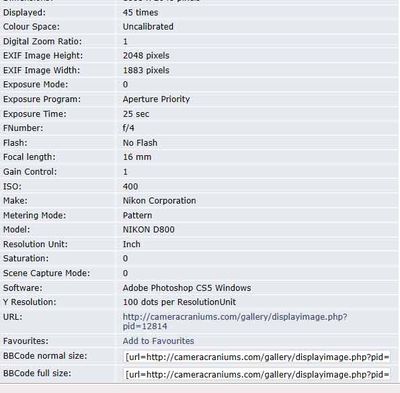Click the 'Exposure Time:' label
The height and width of the screenshot is (393, 400).
pos(35,114)
